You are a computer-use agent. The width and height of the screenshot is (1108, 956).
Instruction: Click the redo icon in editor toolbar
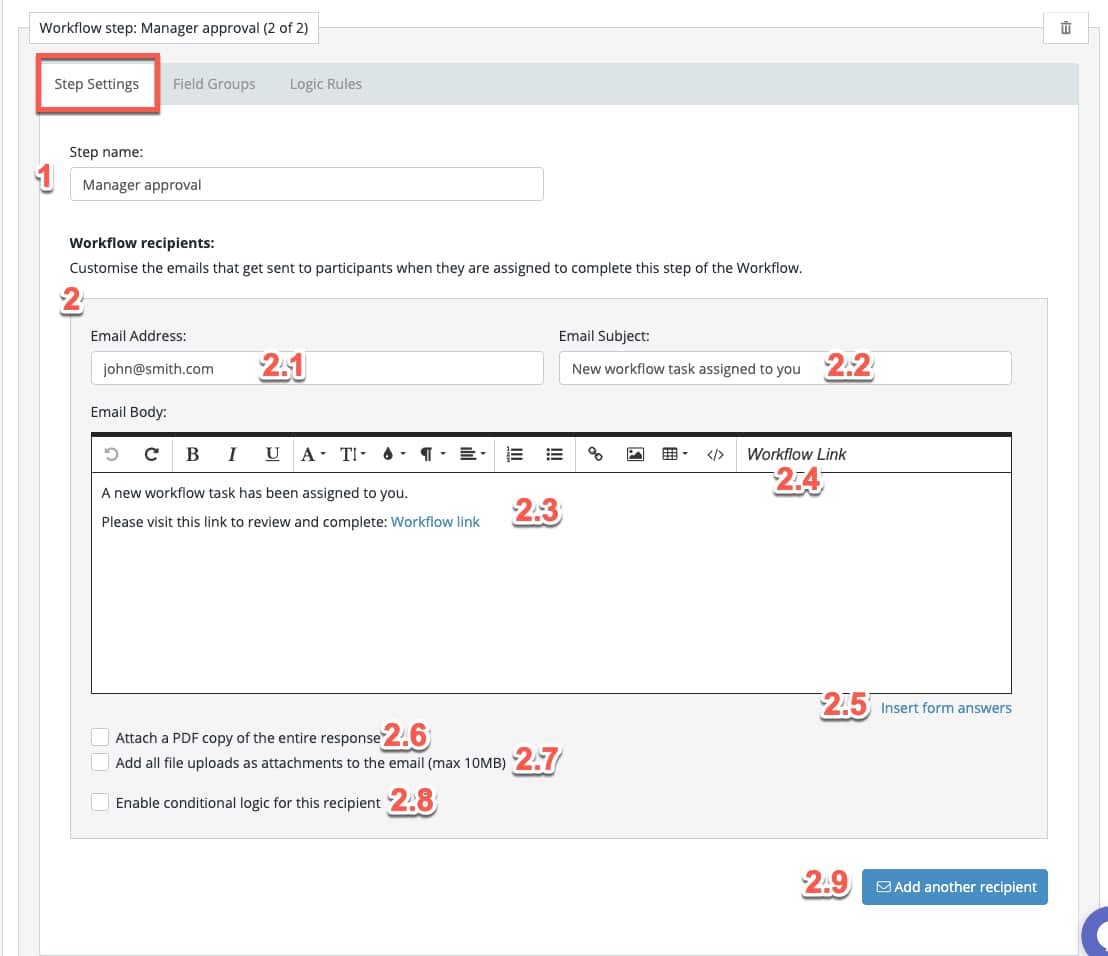point(151,454)
